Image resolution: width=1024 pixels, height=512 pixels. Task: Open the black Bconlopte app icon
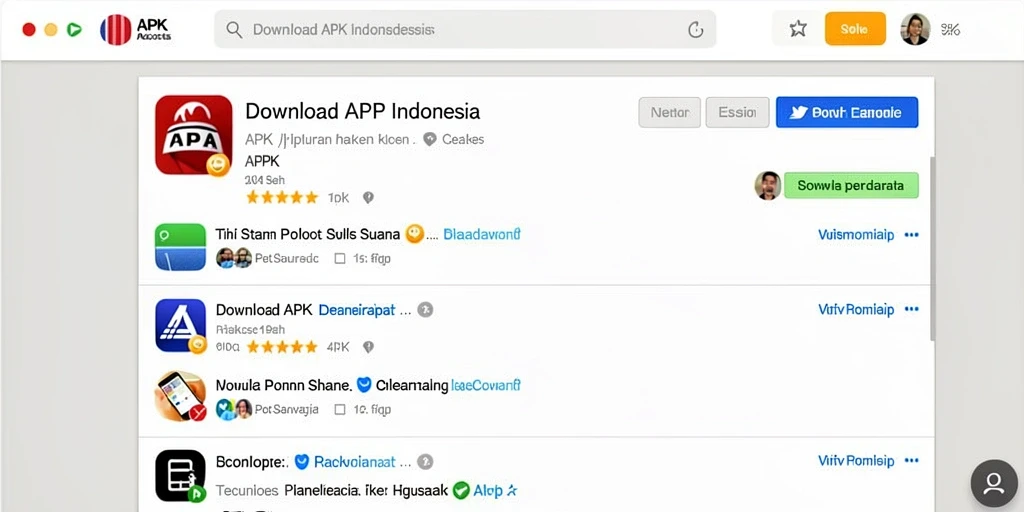(180, 475)
